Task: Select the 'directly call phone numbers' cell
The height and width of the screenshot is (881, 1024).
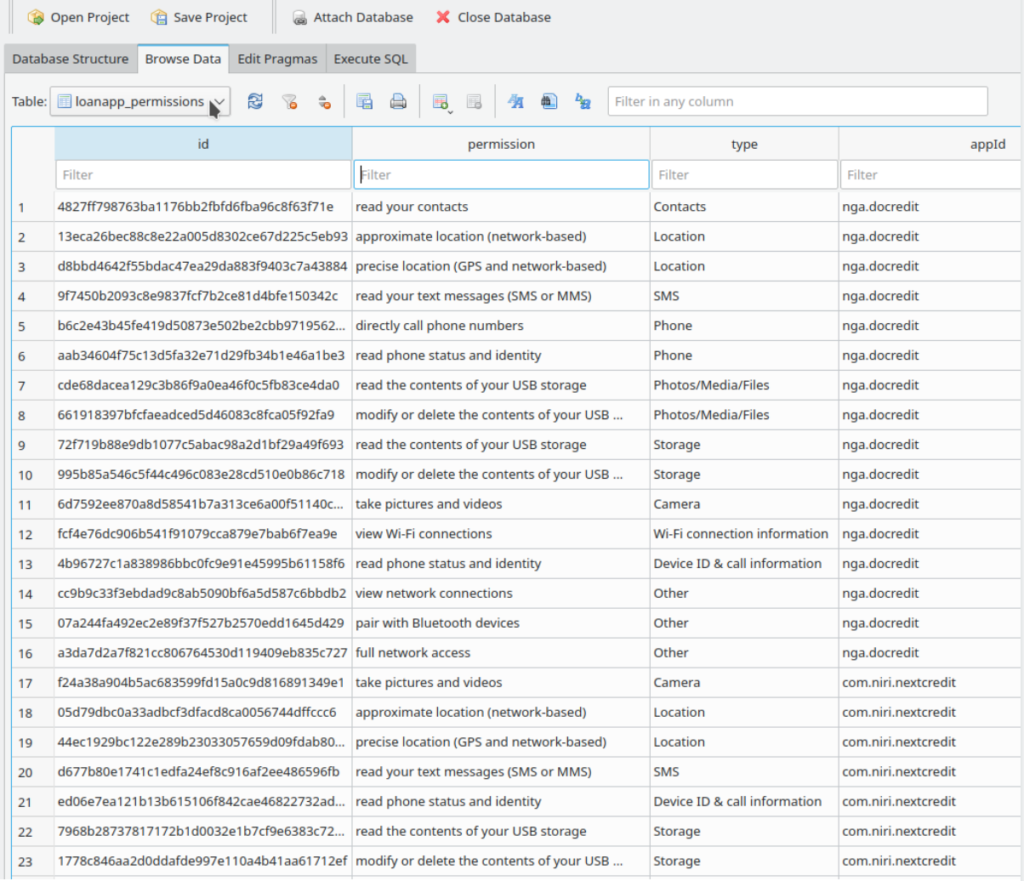Action: (501, 326)
